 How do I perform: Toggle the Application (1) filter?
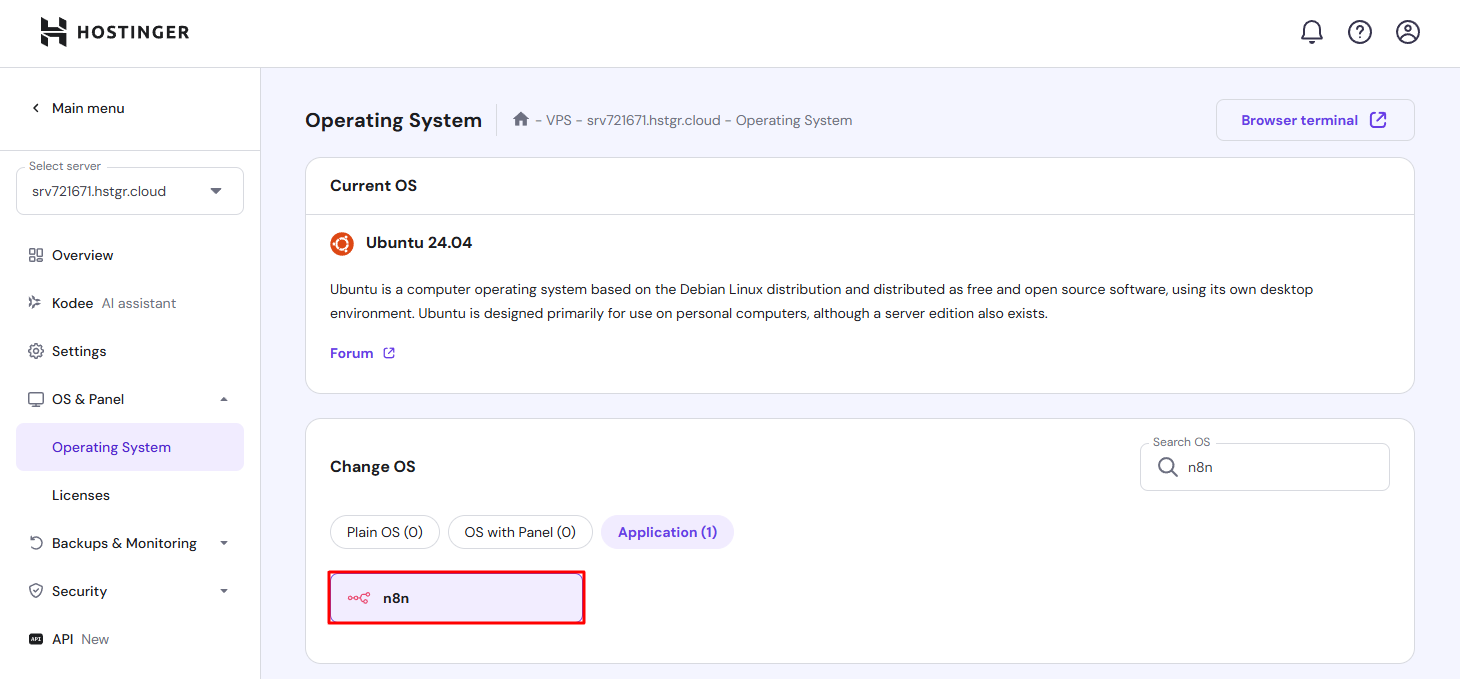(667, 531)
